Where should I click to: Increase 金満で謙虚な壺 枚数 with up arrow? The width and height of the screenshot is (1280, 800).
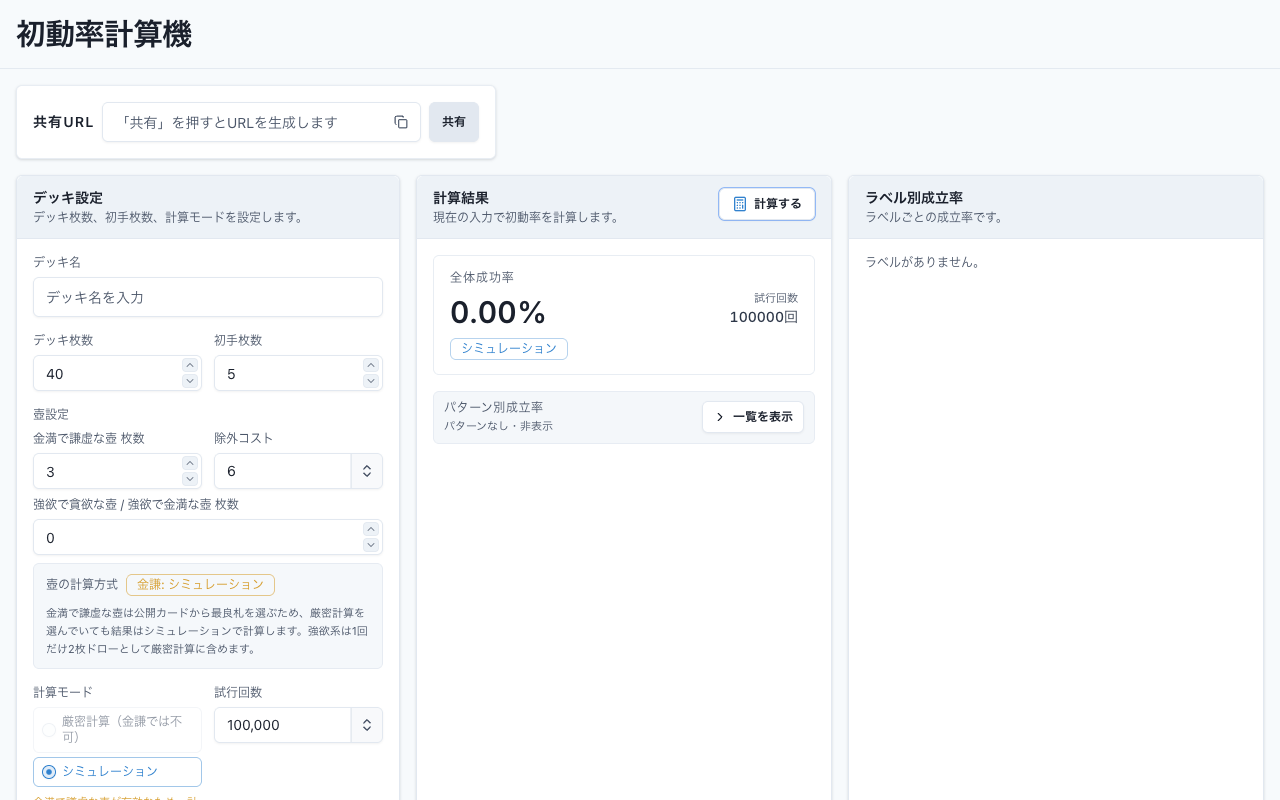click(x=190, y=463)
